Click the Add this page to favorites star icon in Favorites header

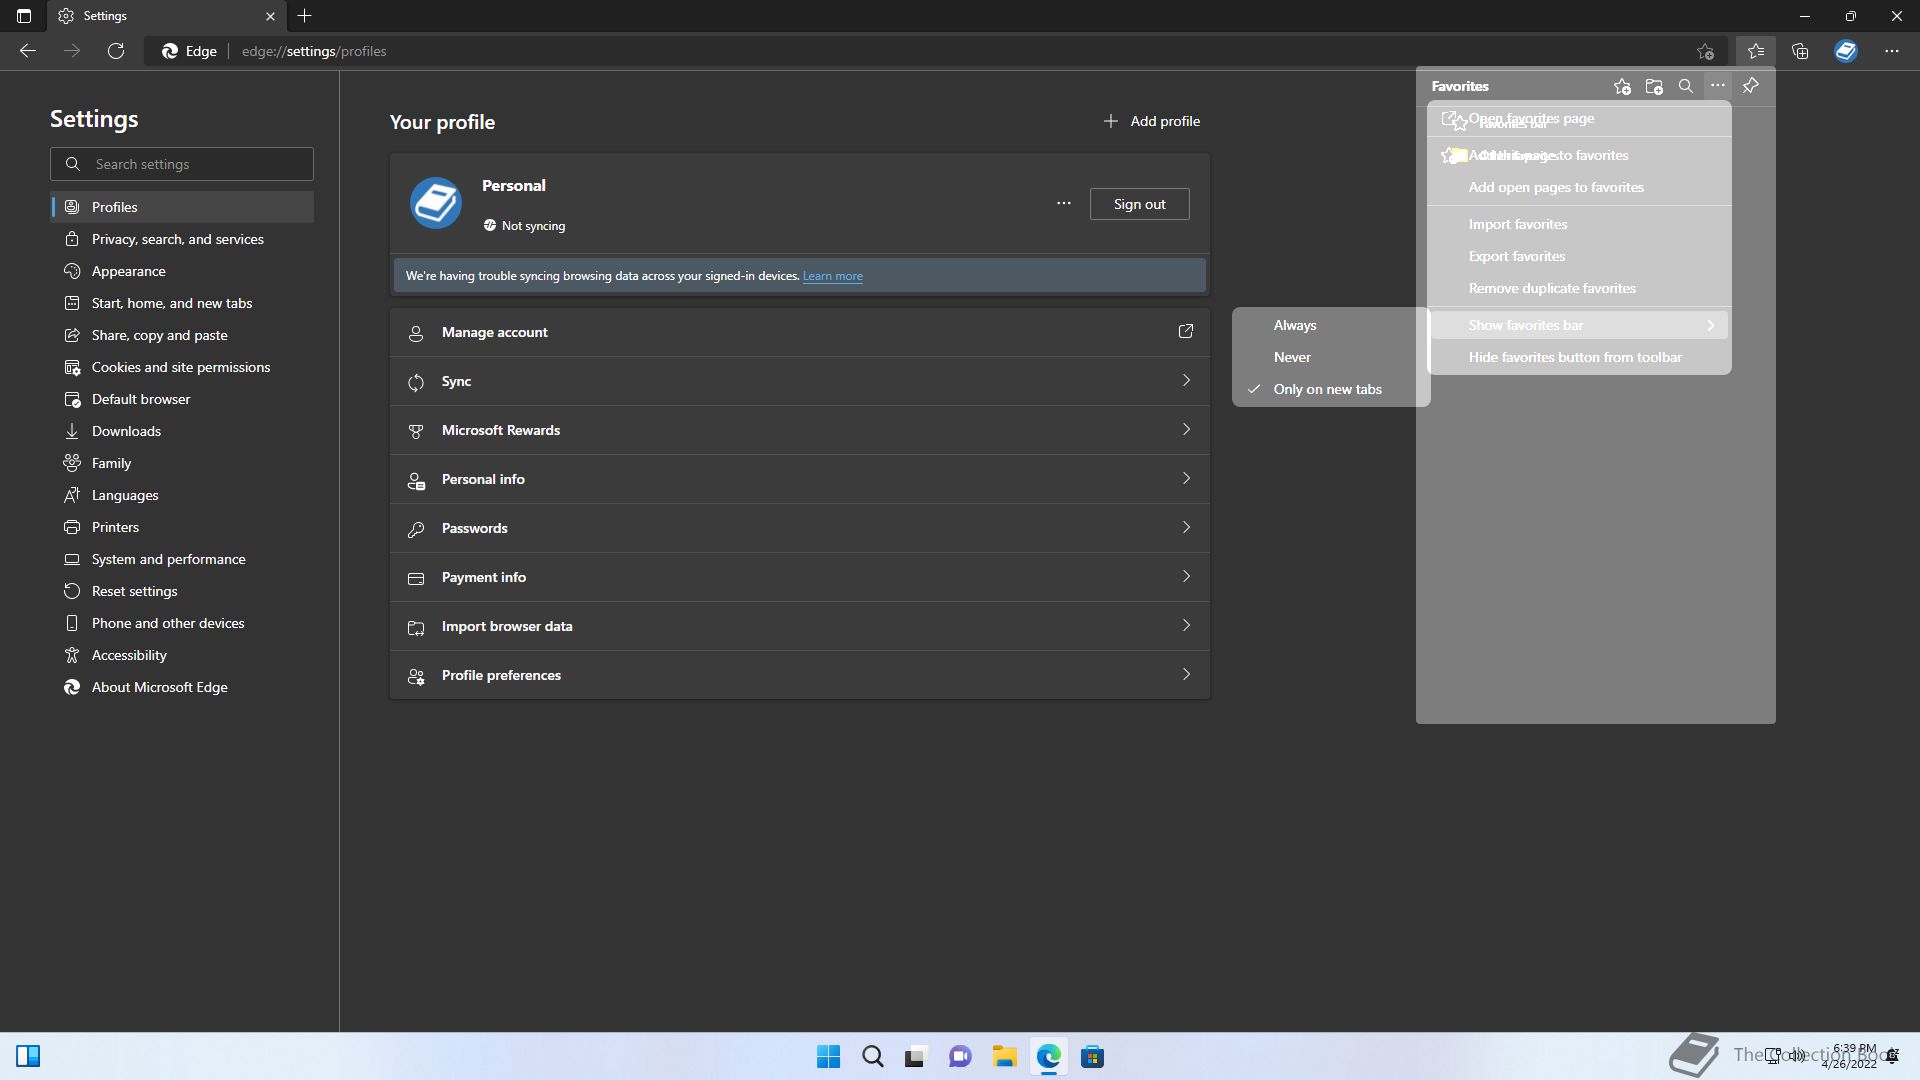tap(1622, 86)
